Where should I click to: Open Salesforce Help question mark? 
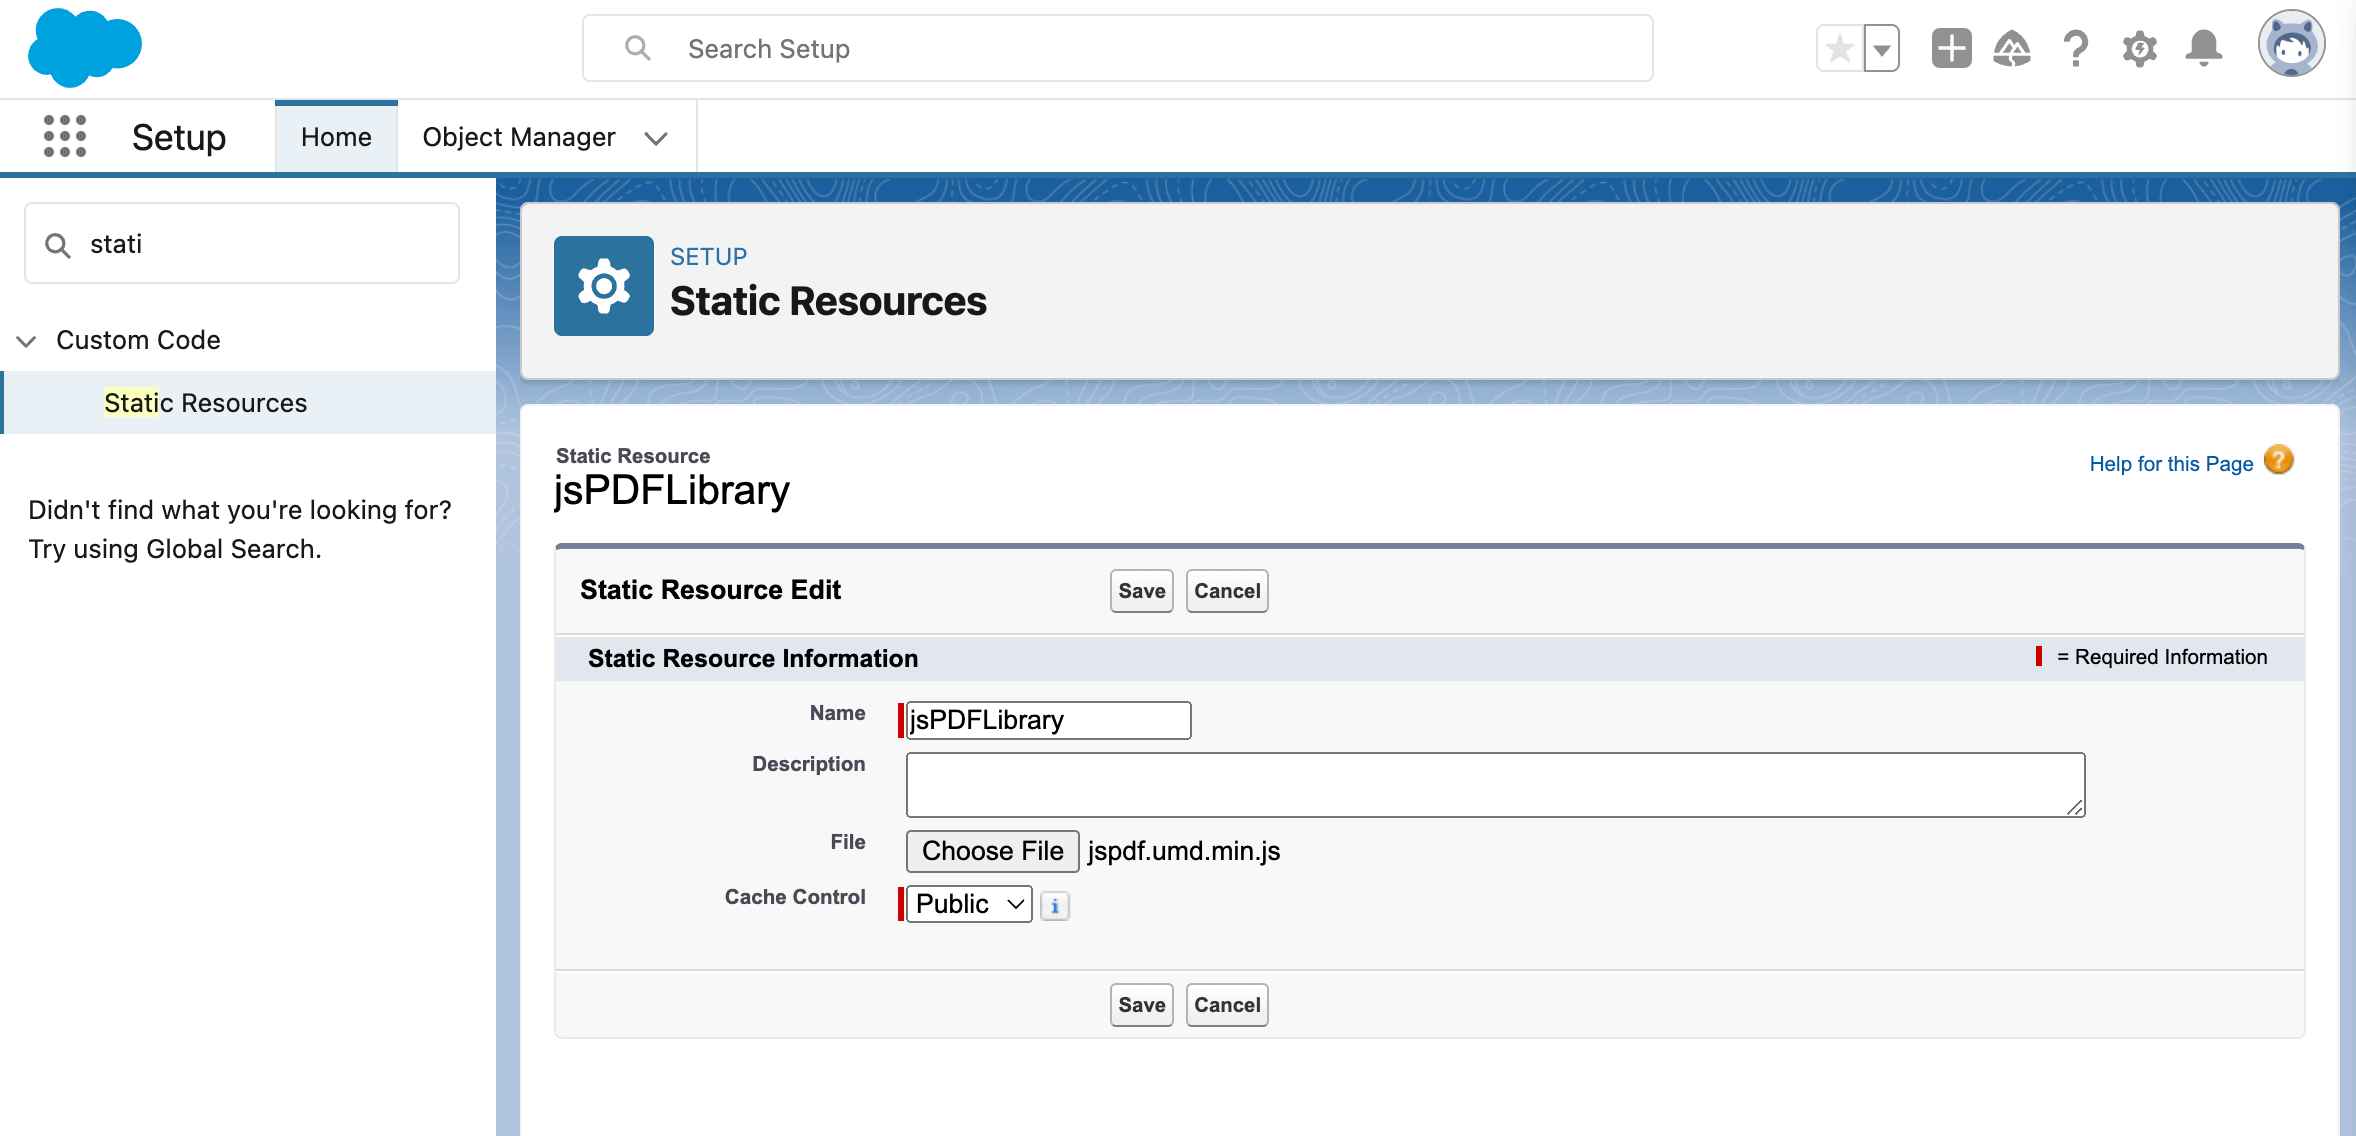pos(2076,47)
